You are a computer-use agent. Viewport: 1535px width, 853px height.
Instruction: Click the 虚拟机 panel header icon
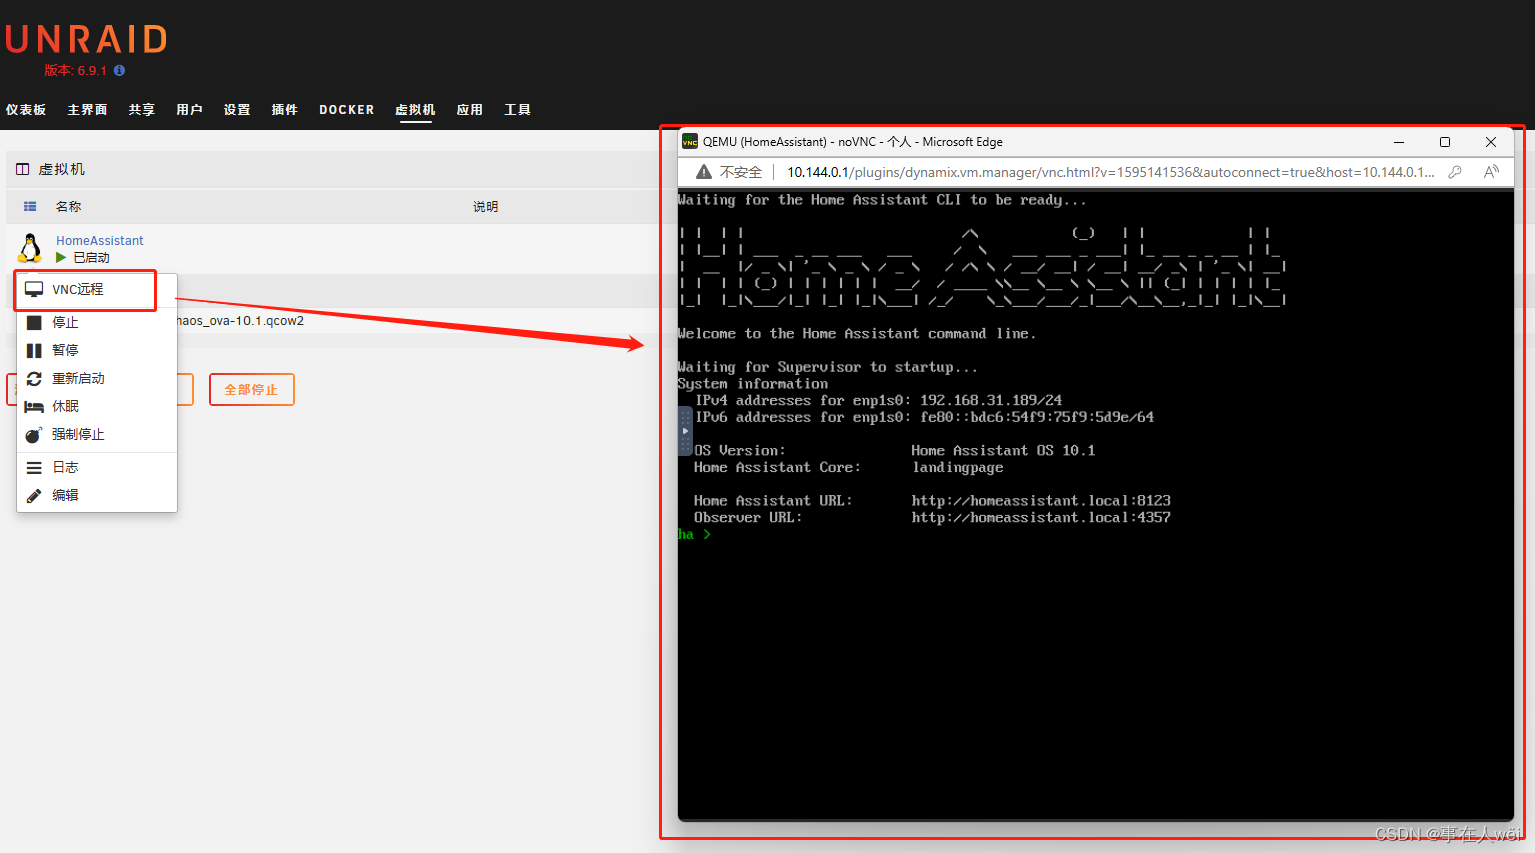tap(23, 169)
